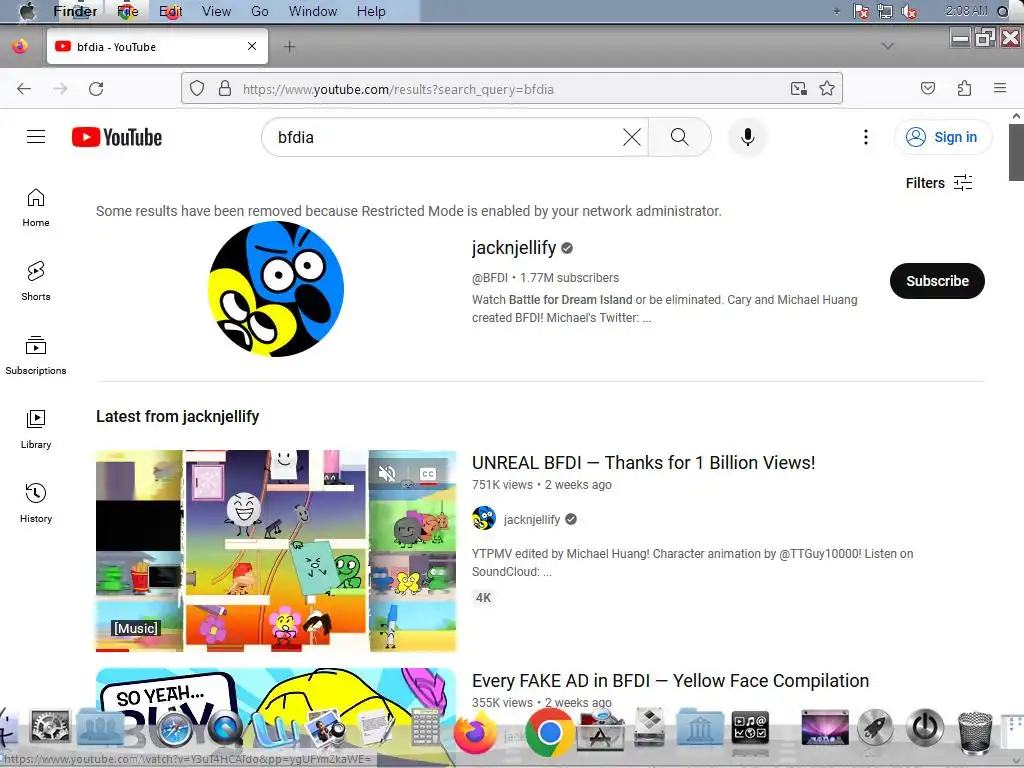Open the Trash in the dock
Screen dimensions: 1024x768
tap(974, 733)
